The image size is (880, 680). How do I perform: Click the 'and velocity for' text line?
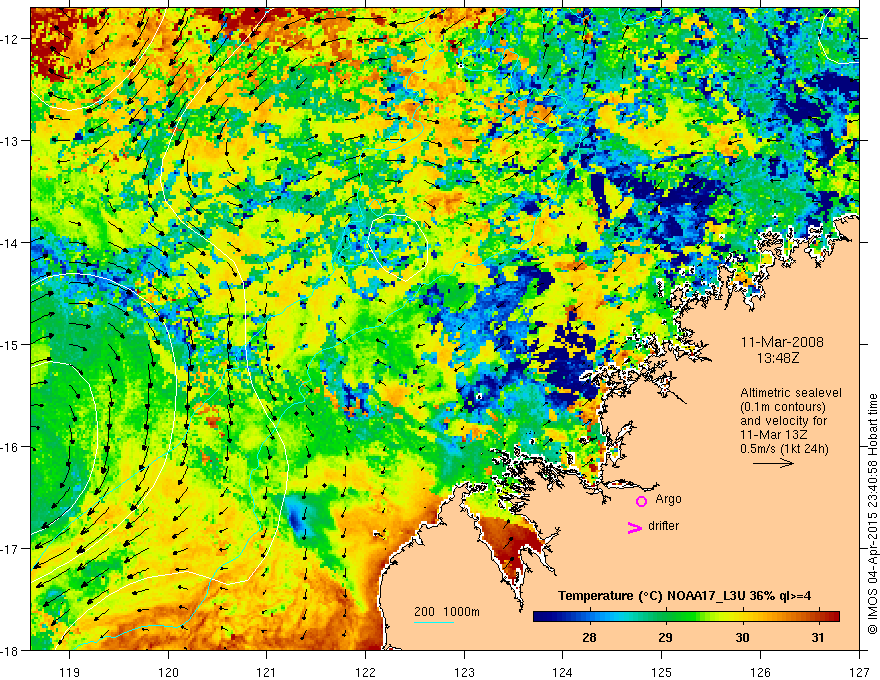pos(783,421)
